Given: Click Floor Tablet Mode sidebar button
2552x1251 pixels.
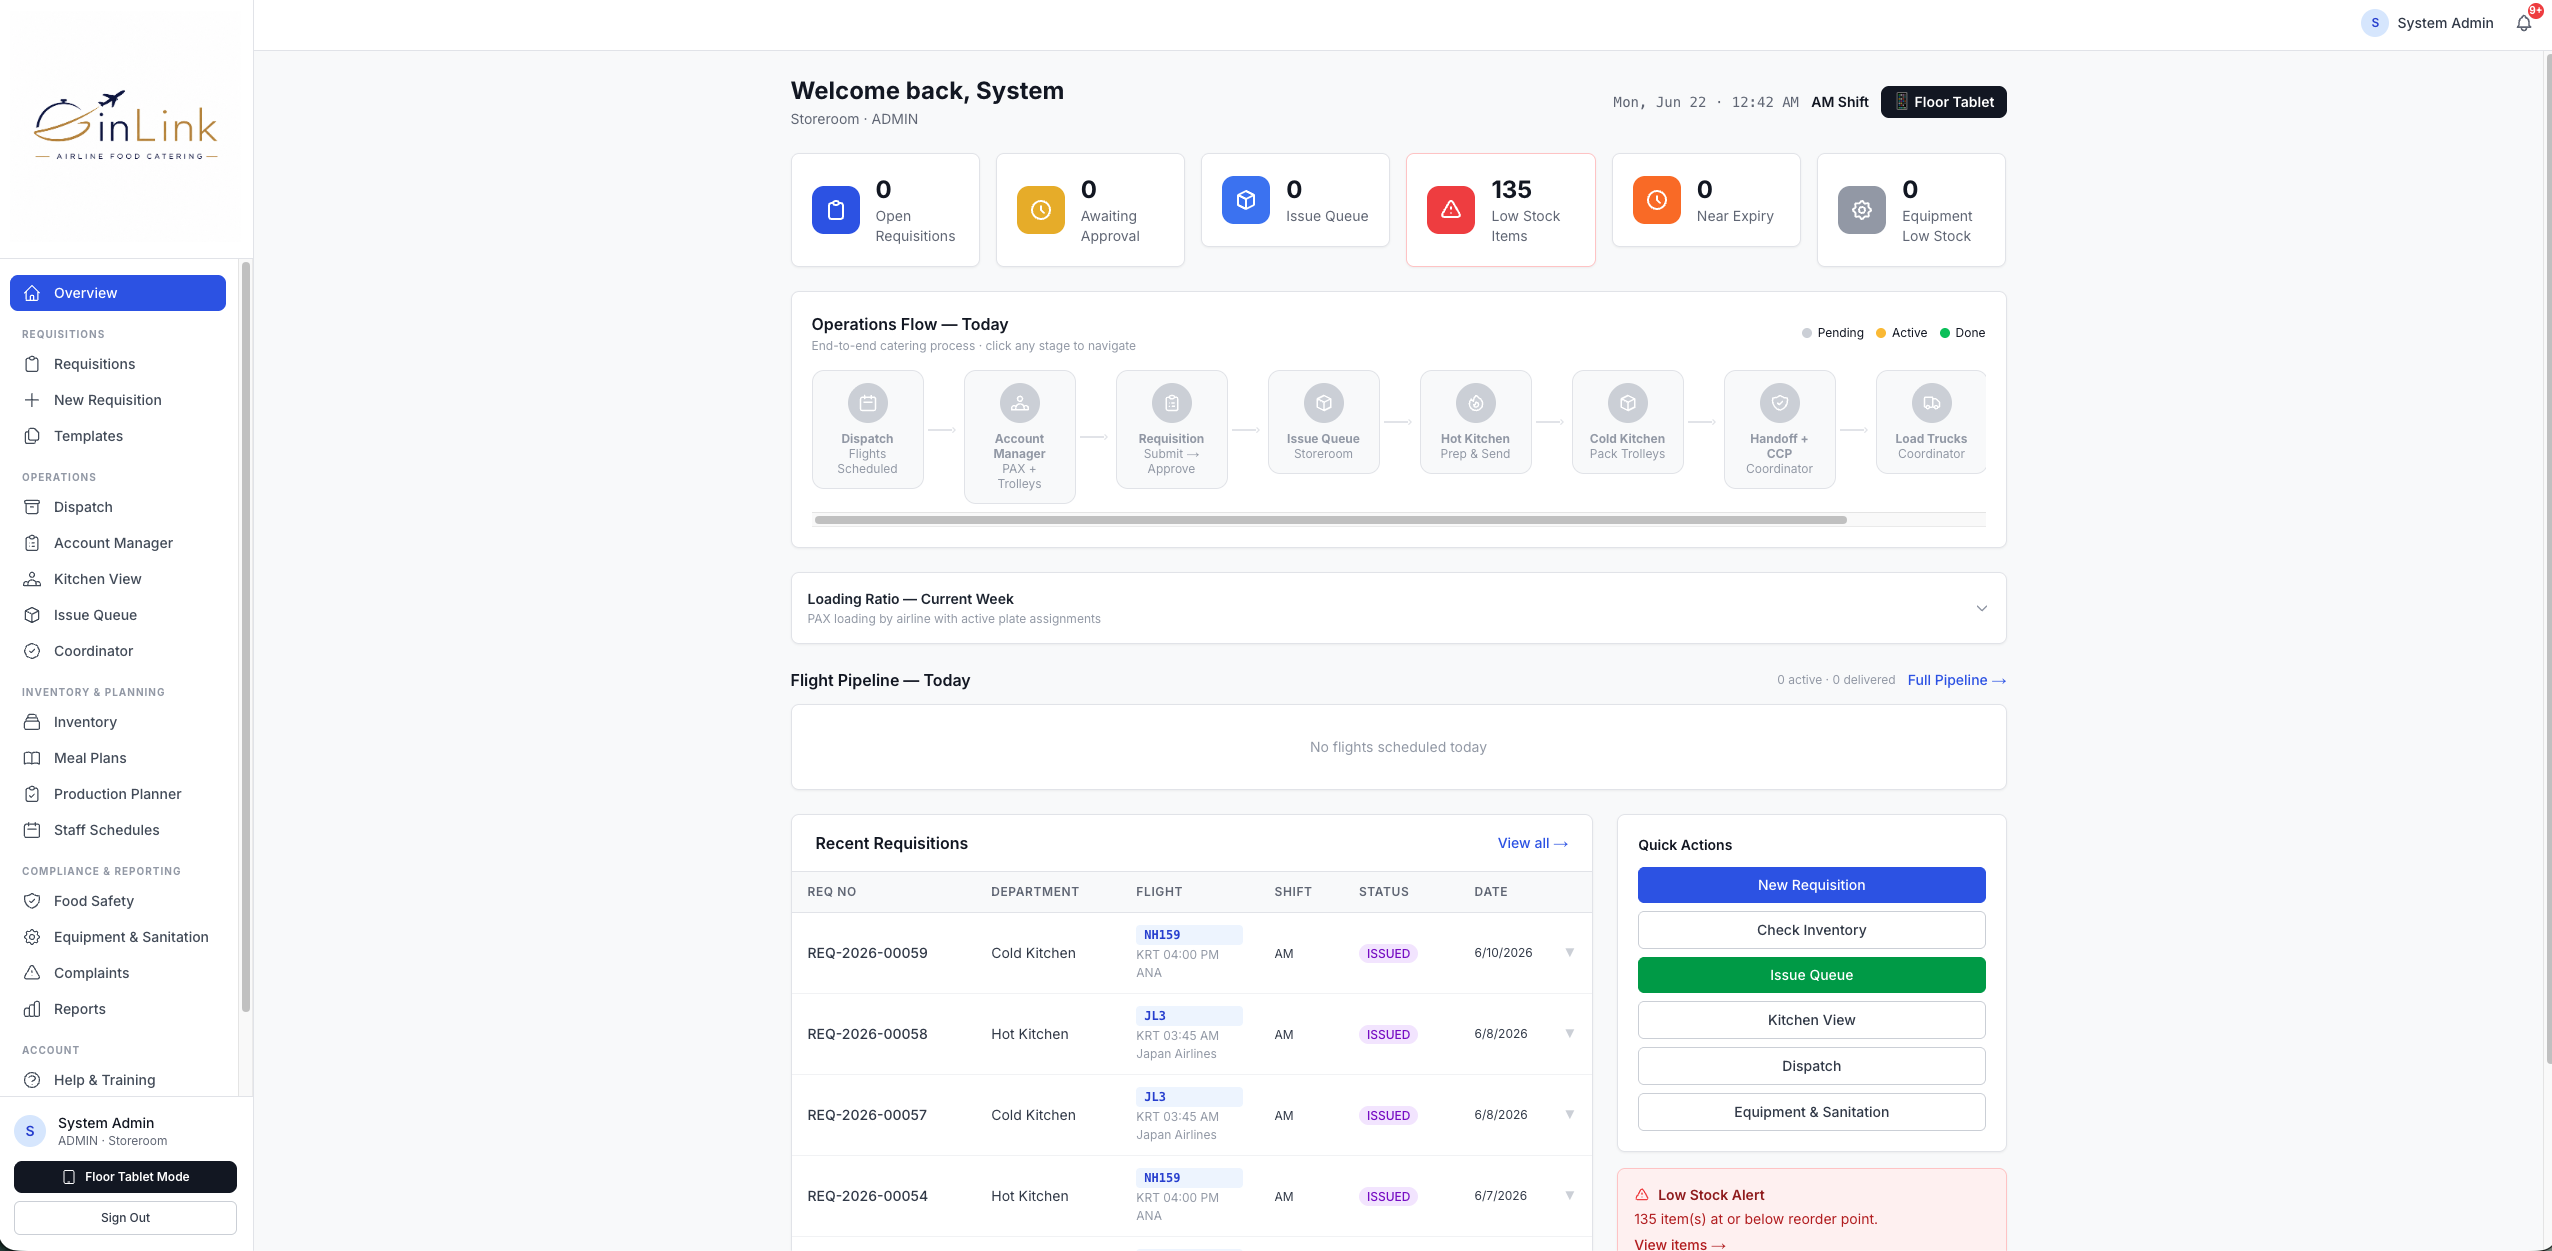Looking at the screenshot, I should [125, 1177].
